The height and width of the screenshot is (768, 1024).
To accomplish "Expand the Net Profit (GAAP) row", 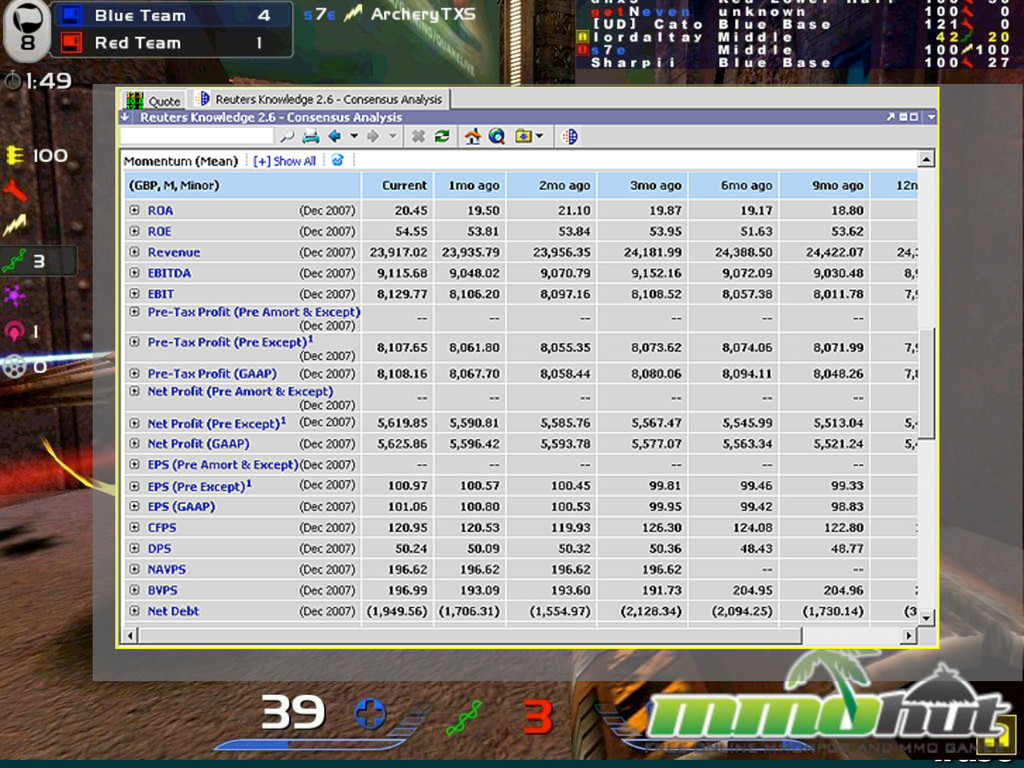I will [x=135, y=443].
